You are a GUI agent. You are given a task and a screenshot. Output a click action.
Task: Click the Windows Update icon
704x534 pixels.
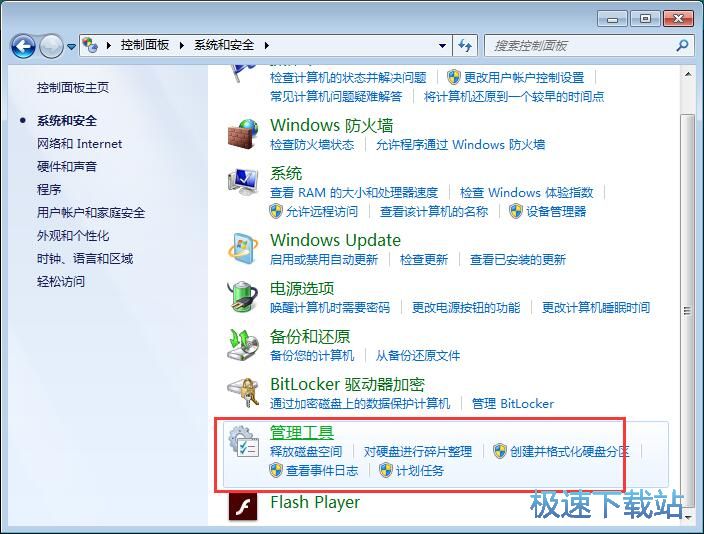tap(243, 249)
